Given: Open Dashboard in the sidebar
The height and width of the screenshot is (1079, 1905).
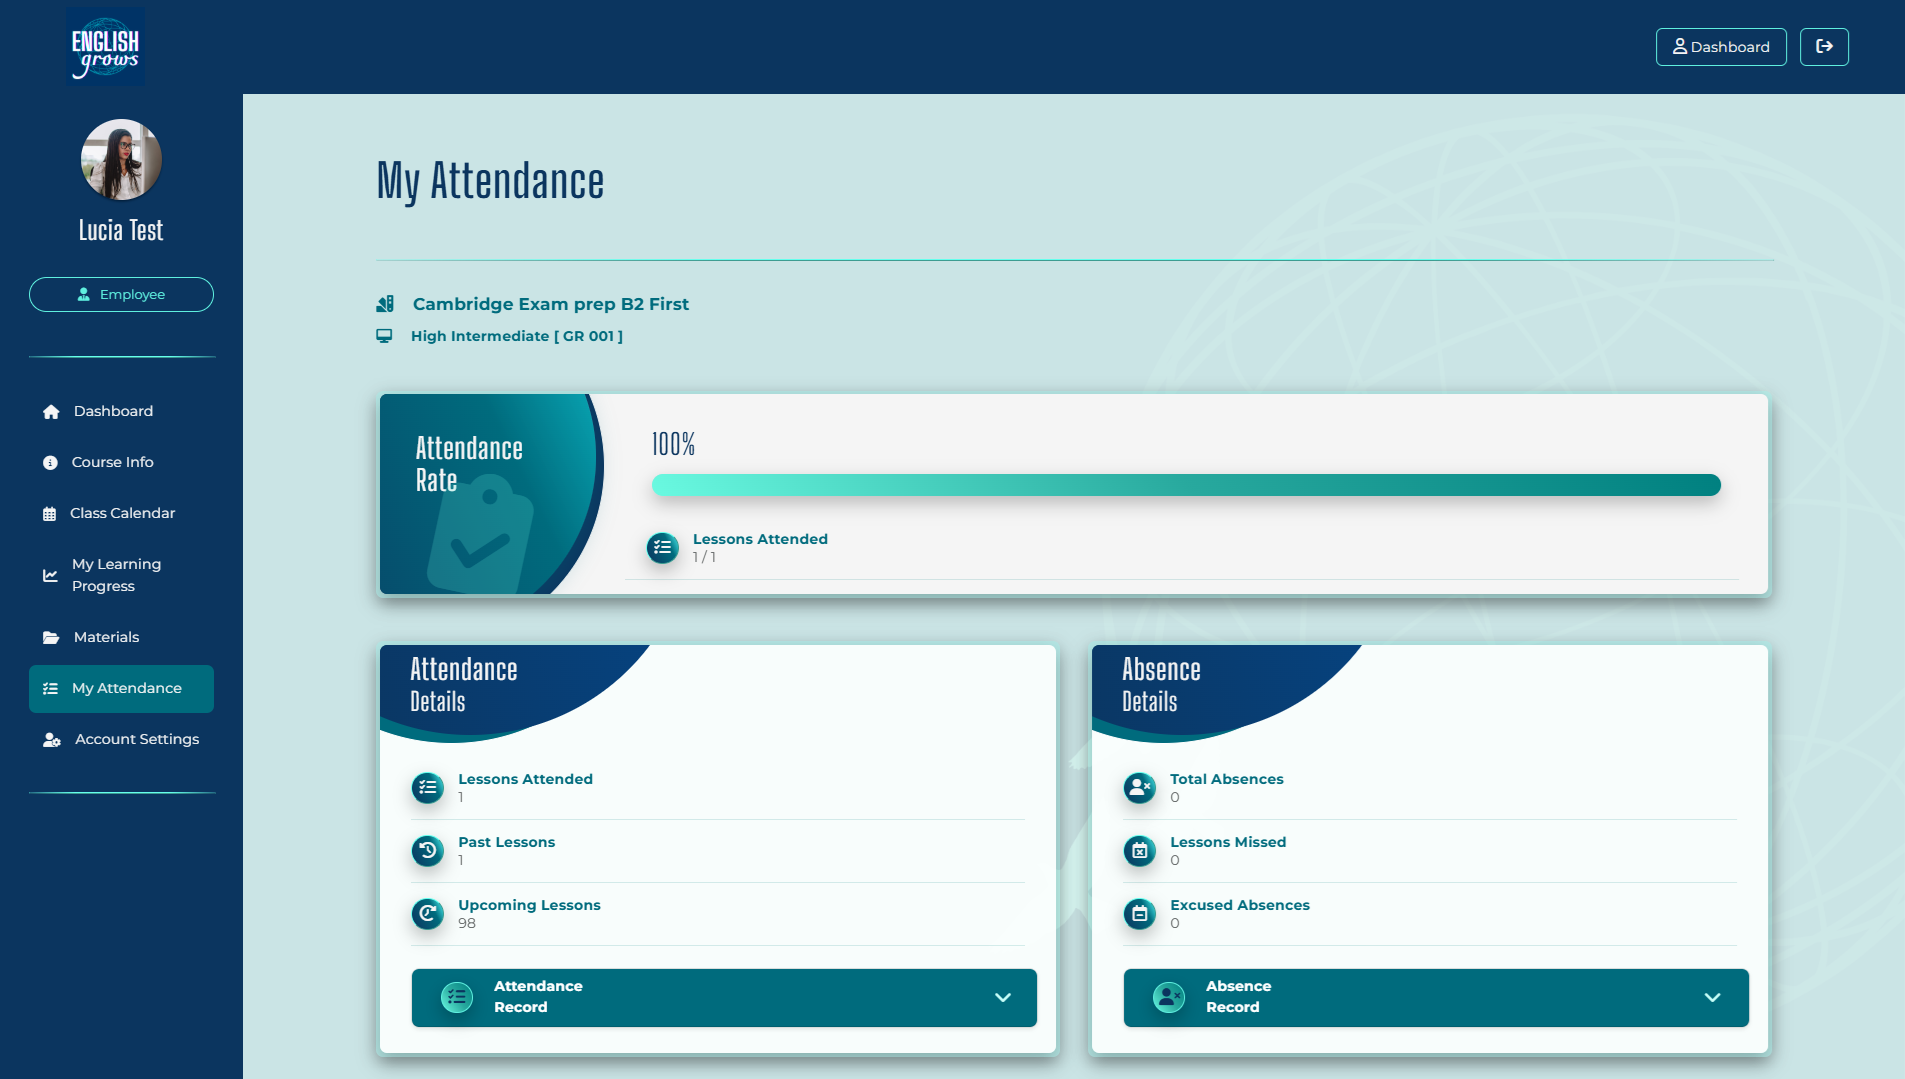Looking at the screenshot, I should (121, 411).
